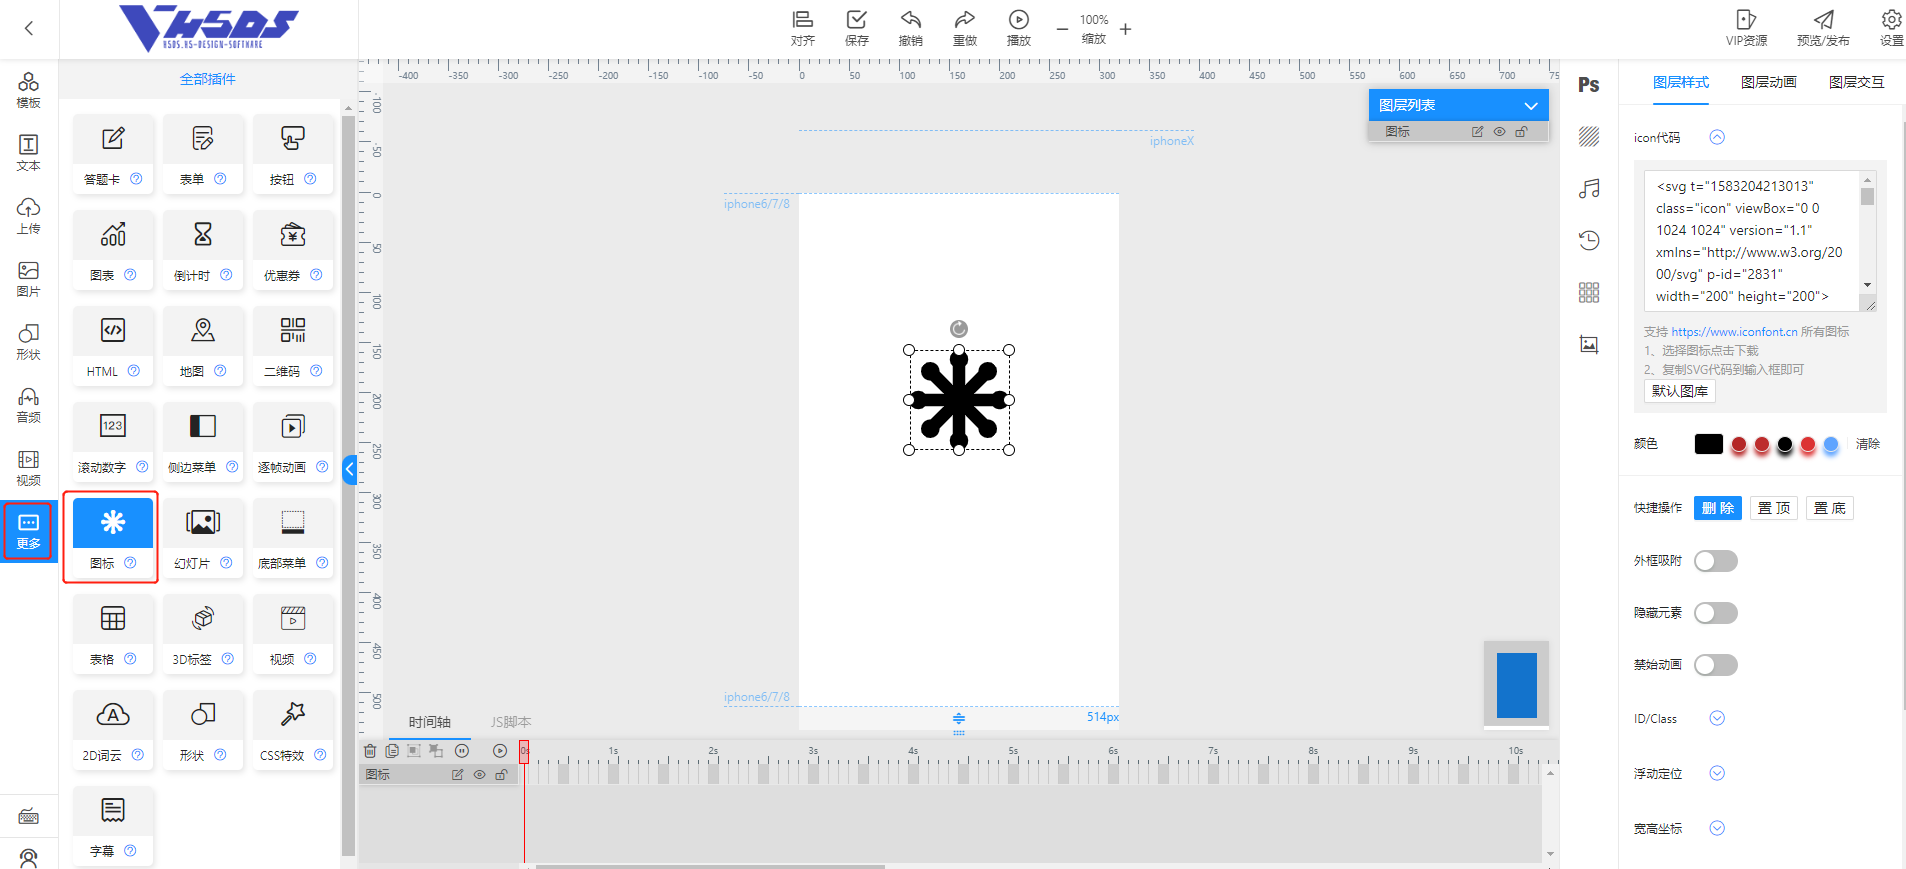Toggle the 隐藏元素 switch
This screenshot has height=869, width=1906.
[x=1716, y=613]
